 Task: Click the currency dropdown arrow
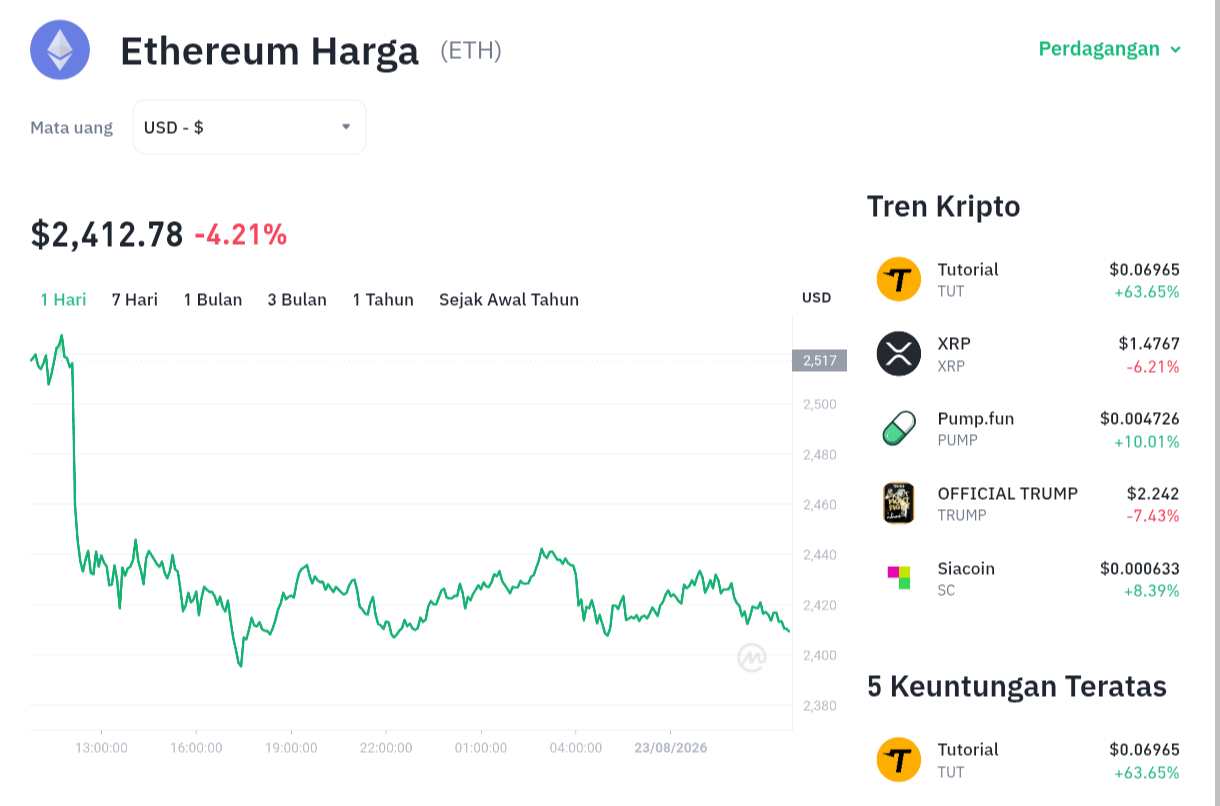click(x=346, y=127)
